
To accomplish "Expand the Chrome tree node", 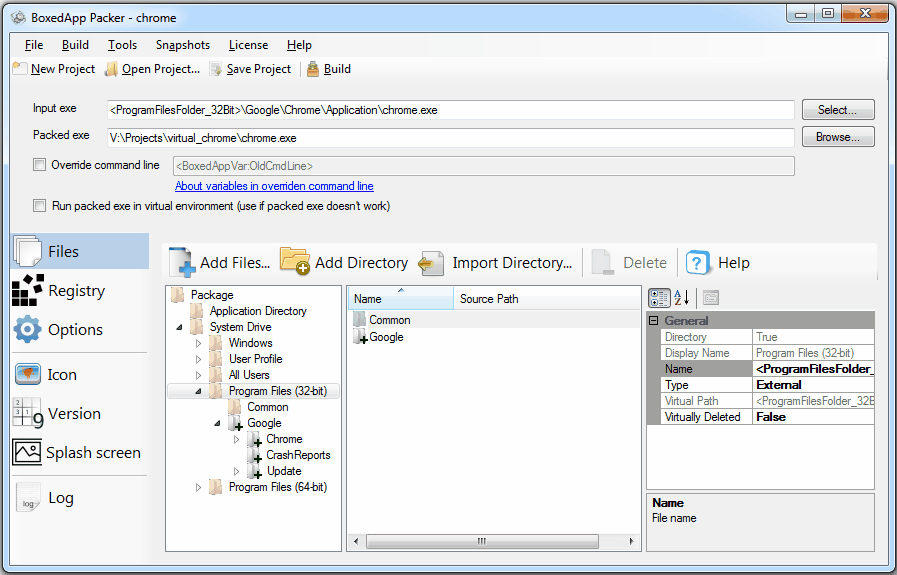I will pyautogui.click(x=236, y=439).
